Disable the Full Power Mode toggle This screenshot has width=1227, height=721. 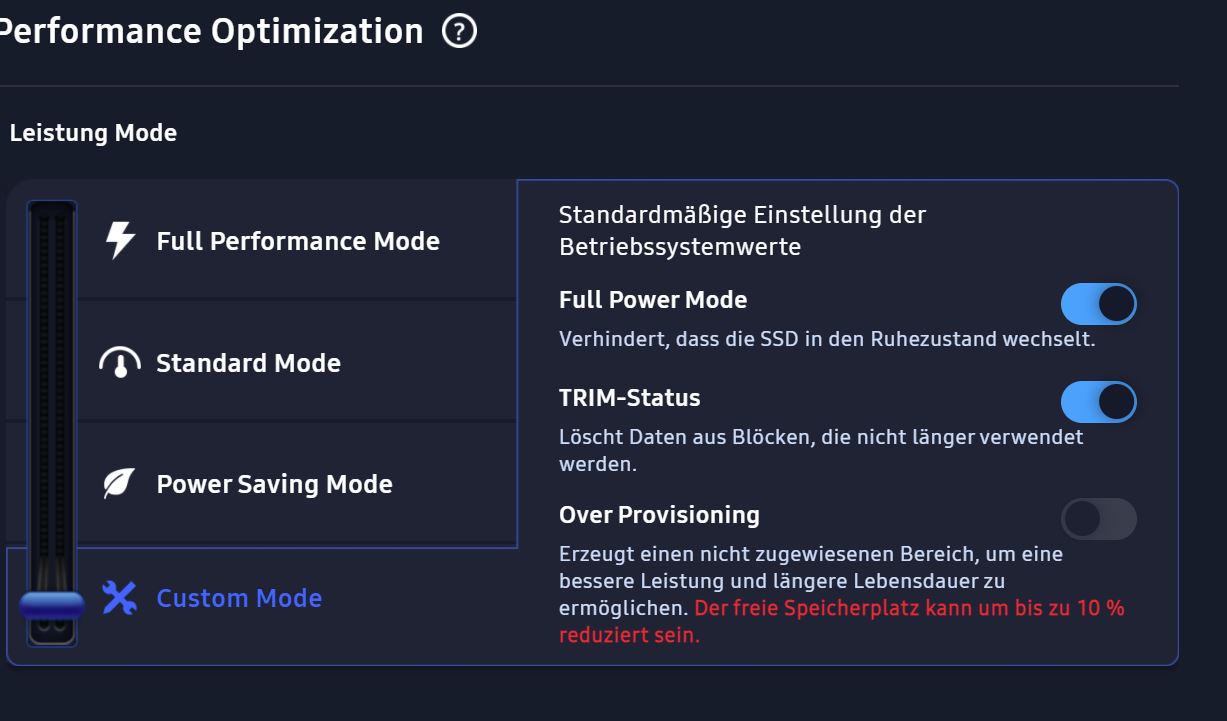pos(1098,303)
